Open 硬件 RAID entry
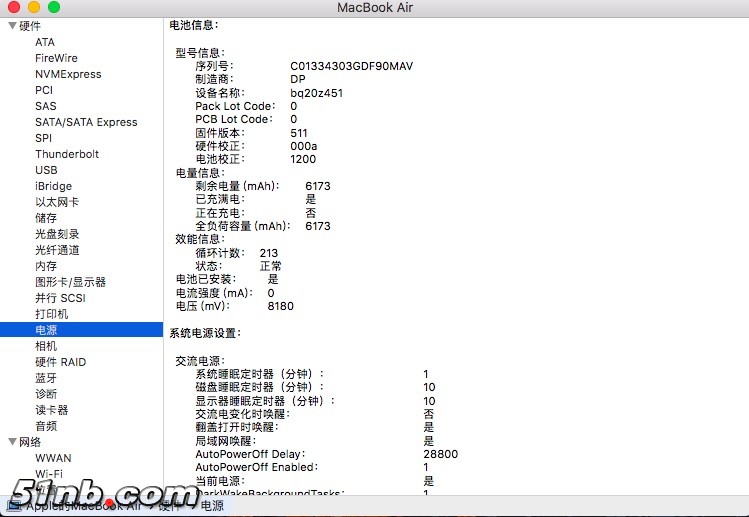This screenshot has width=749, height=517. point(61,362)
